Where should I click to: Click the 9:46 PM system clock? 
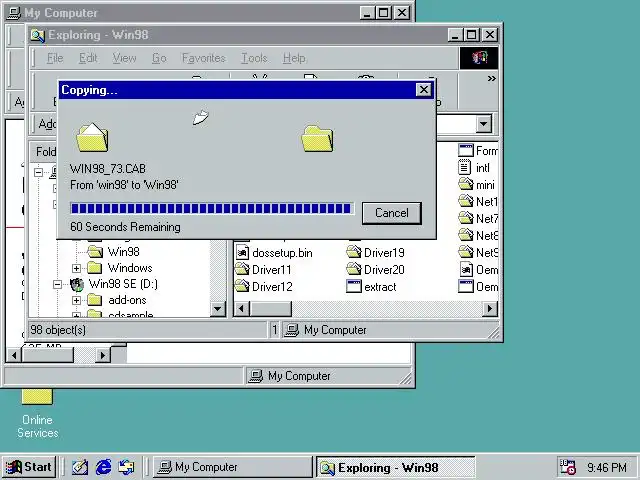607,467
